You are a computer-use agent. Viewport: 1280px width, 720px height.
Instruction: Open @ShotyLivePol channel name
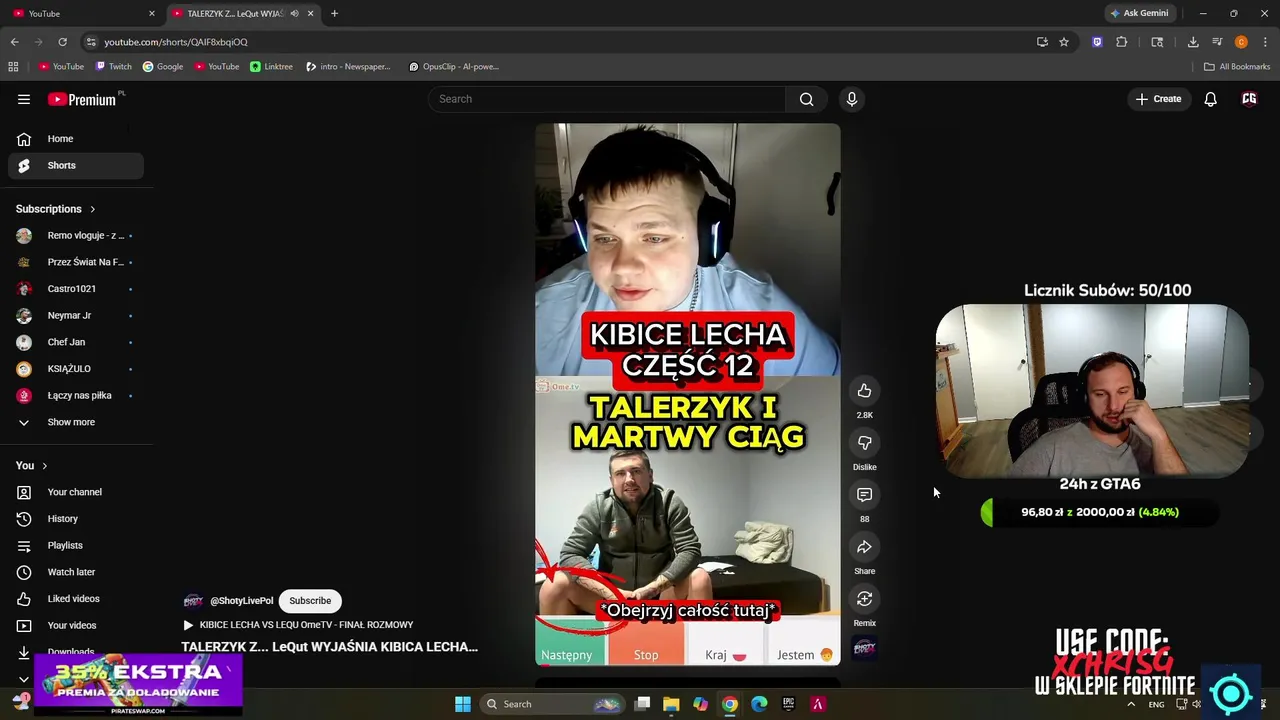[x=241, y=601]
